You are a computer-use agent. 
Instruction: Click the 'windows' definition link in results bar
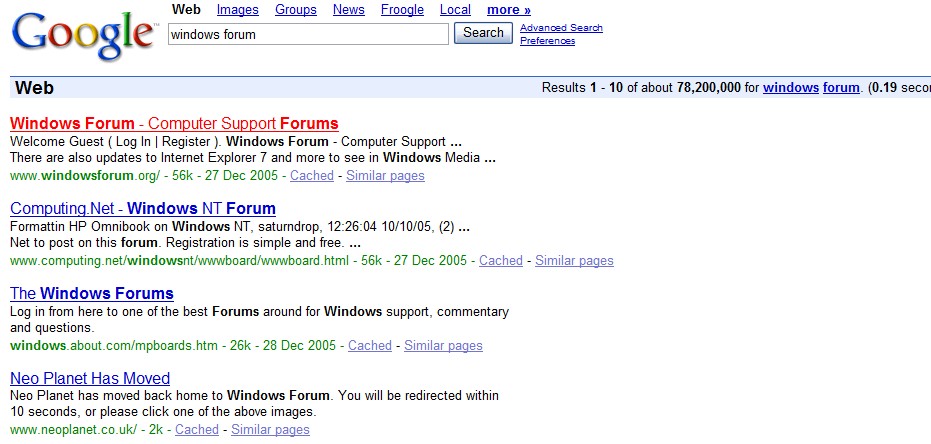pos(791,88)
